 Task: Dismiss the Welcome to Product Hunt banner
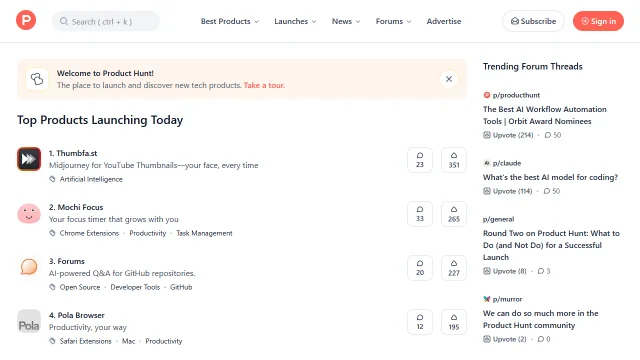449,79
